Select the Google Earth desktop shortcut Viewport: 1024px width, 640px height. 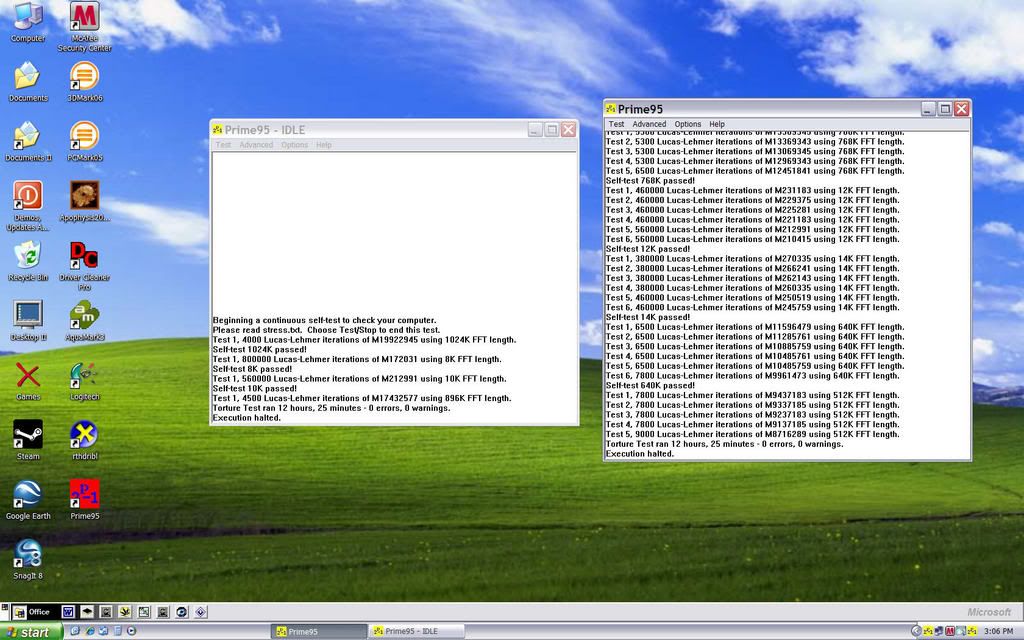[28, 500]
